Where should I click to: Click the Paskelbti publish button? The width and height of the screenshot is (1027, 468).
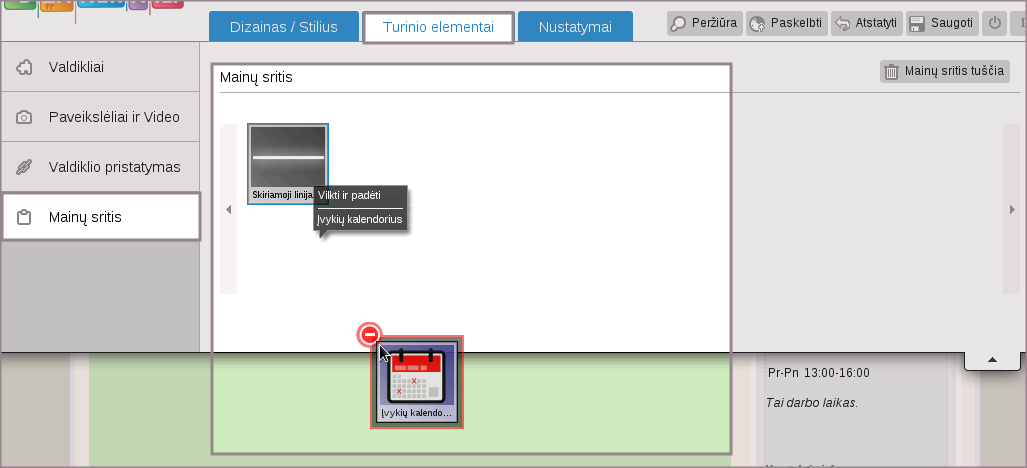pyautogui.click(x=787, y=24)
